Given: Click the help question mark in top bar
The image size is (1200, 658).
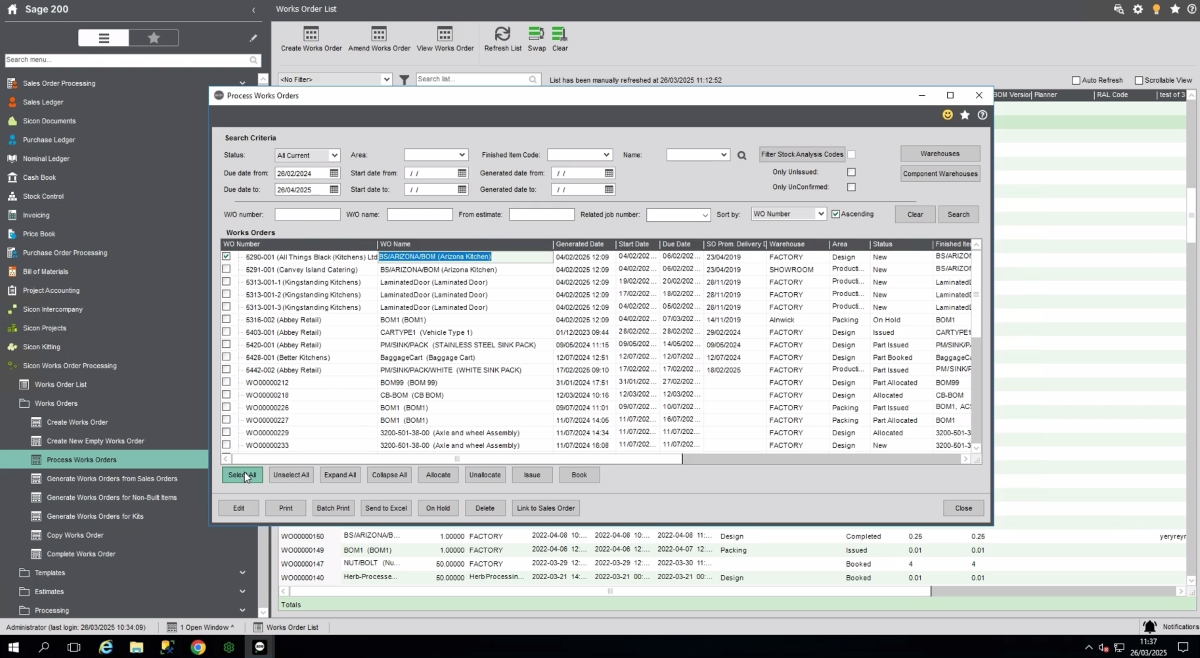Looking at the screenshot, I should click(x=1191, y=9).
